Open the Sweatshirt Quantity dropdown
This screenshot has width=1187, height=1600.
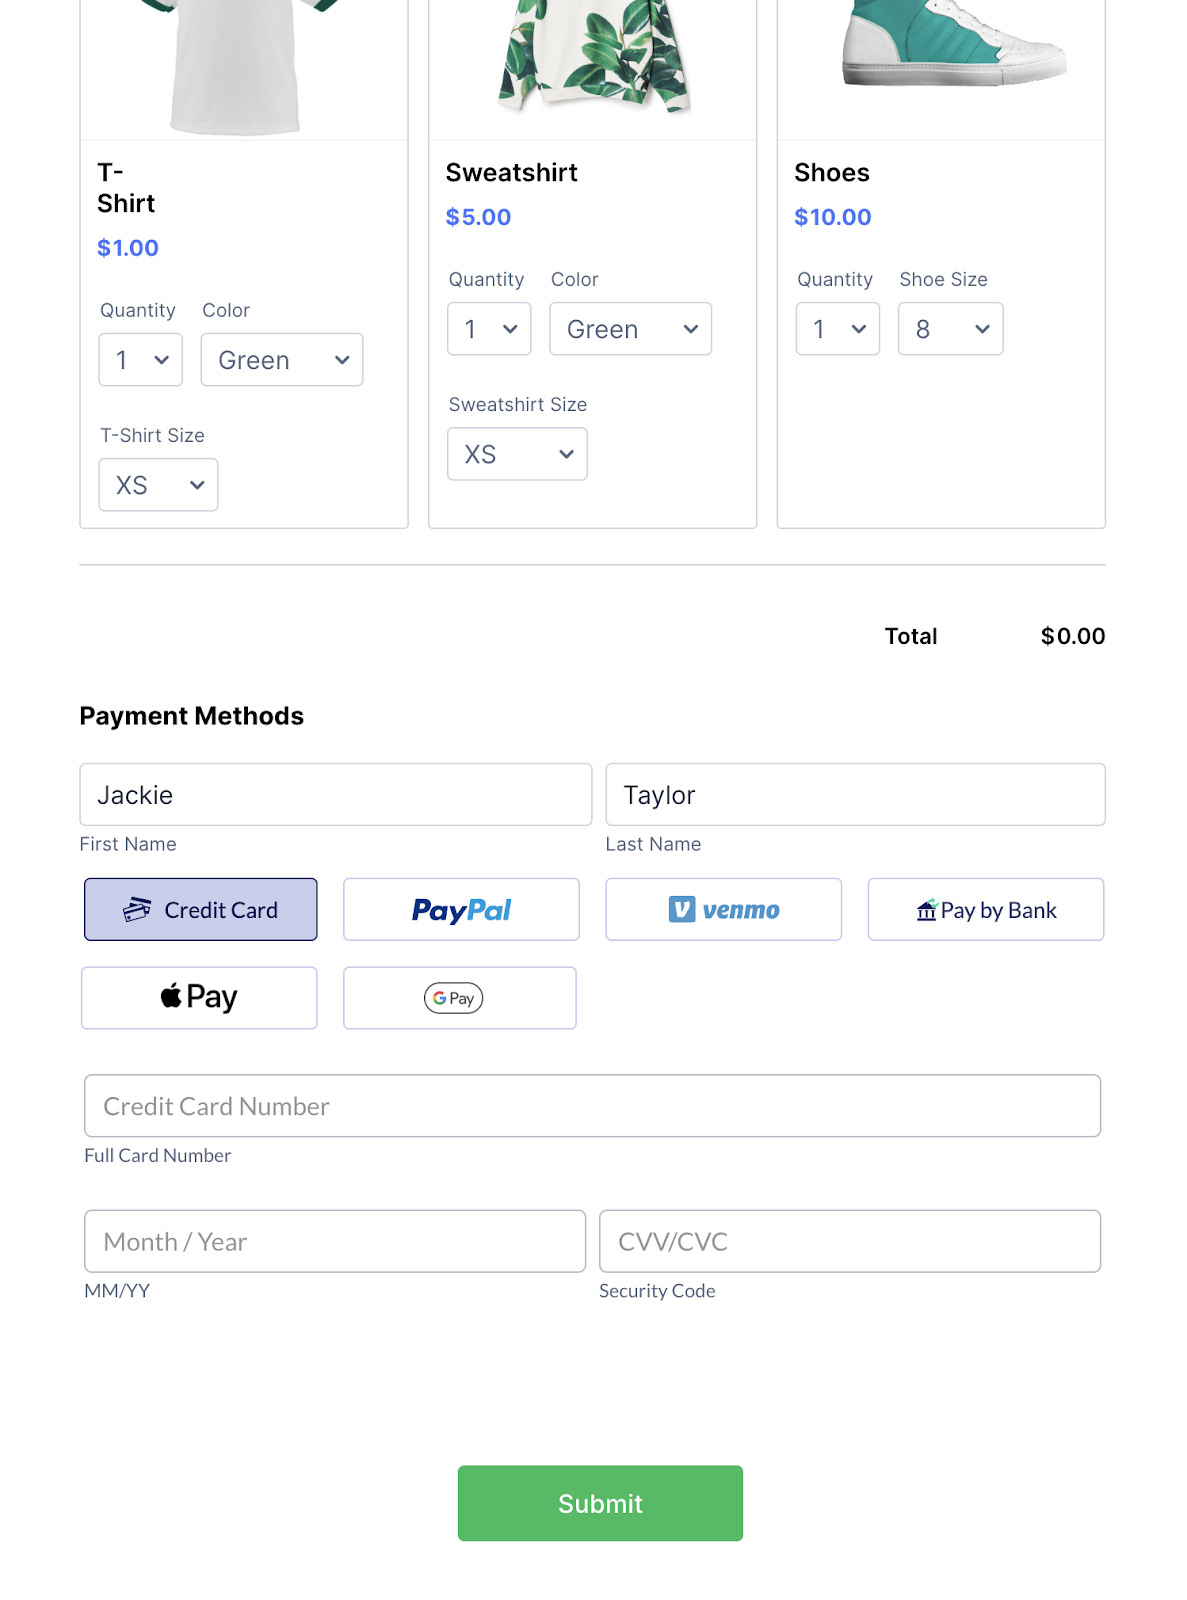coord(489,329)
